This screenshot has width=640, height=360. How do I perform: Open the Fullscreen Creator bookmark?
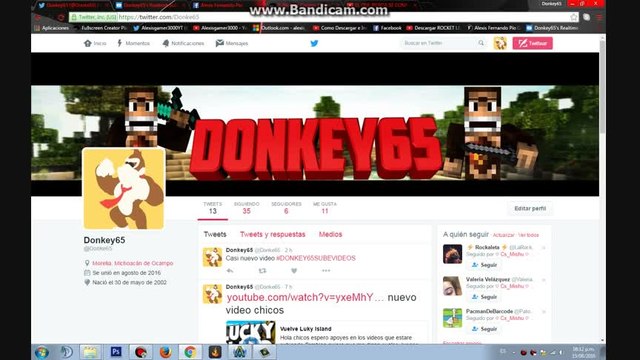coord(100,28)
